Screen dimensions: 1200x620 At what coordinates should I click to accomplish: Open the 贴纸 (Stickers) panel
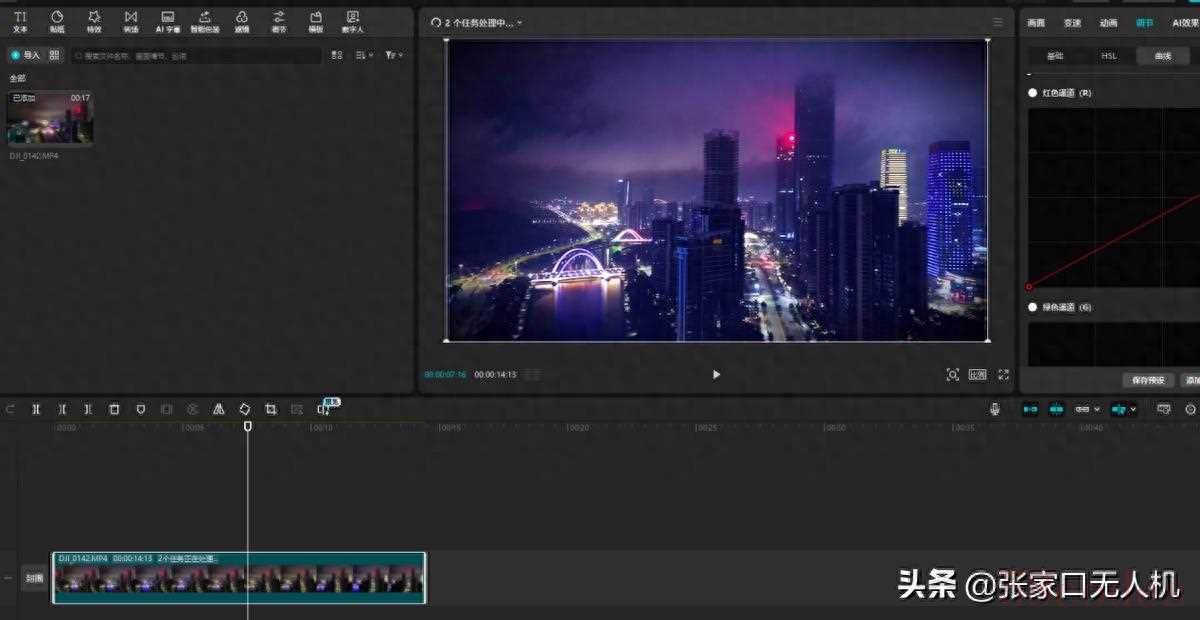[x=57, y=21]
